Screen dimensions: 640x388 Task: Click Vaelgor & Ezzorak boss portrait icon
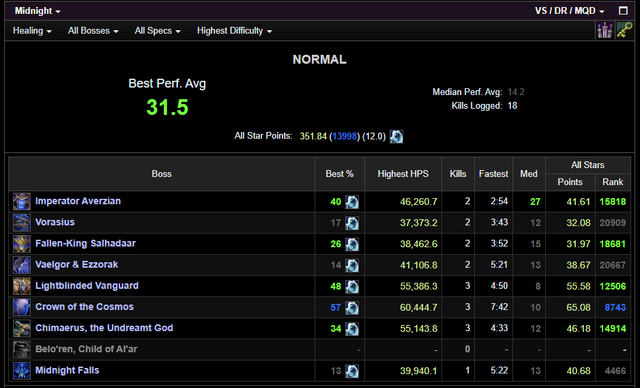pos(22,265)
